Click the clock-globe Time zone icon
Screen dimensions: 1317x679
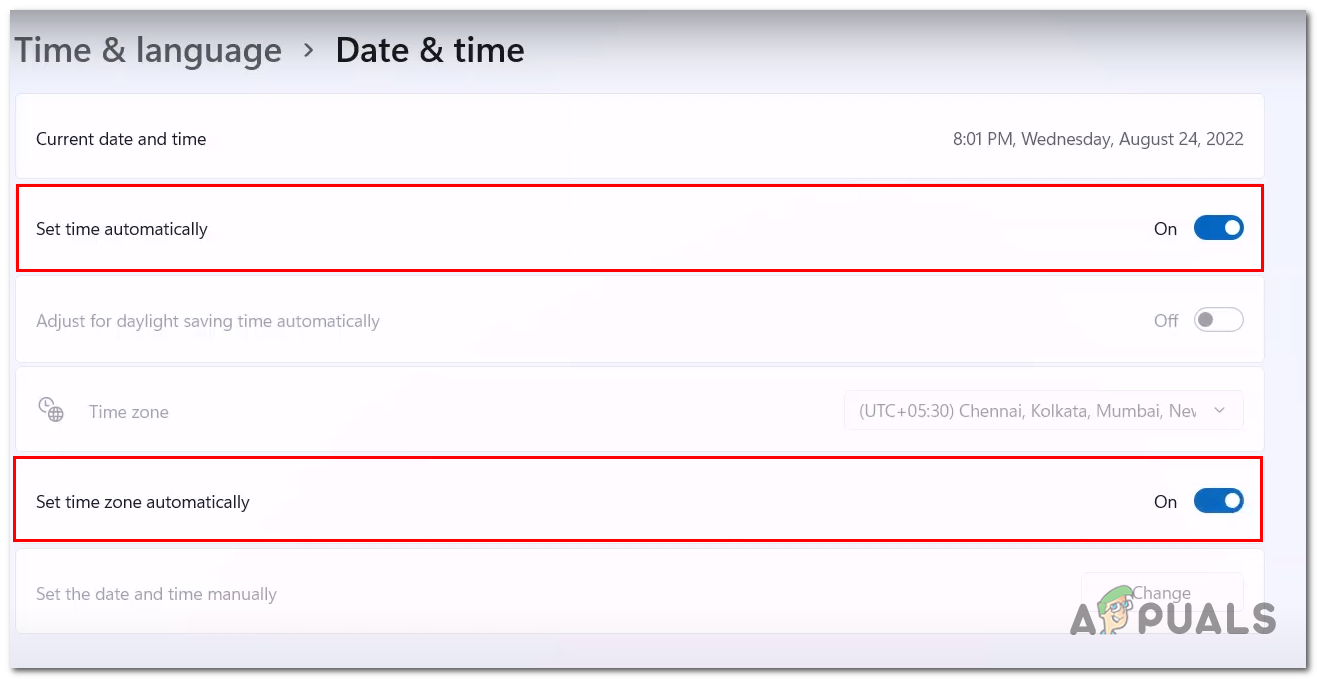pos(50,410)
